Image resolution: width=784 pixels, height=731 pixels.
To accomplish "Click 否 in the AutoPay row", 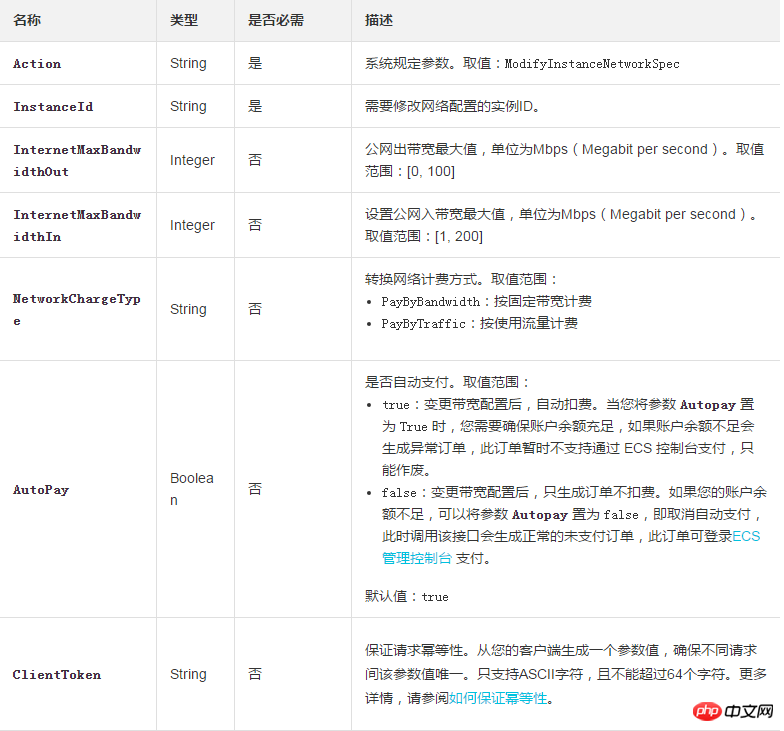I will pos(255,489).
